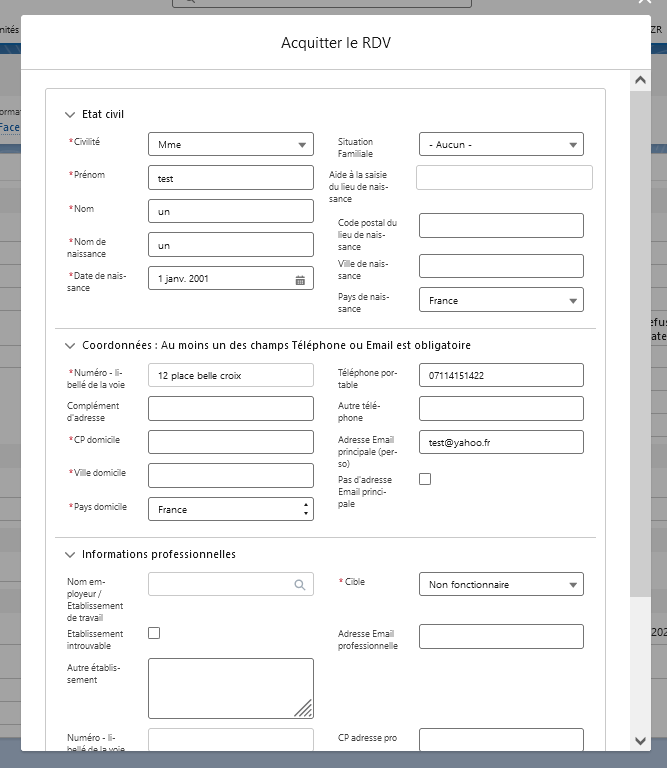Collapse the Informations professionnelles section
Viewport: 667px width, 768px height.
pos(70,554)
